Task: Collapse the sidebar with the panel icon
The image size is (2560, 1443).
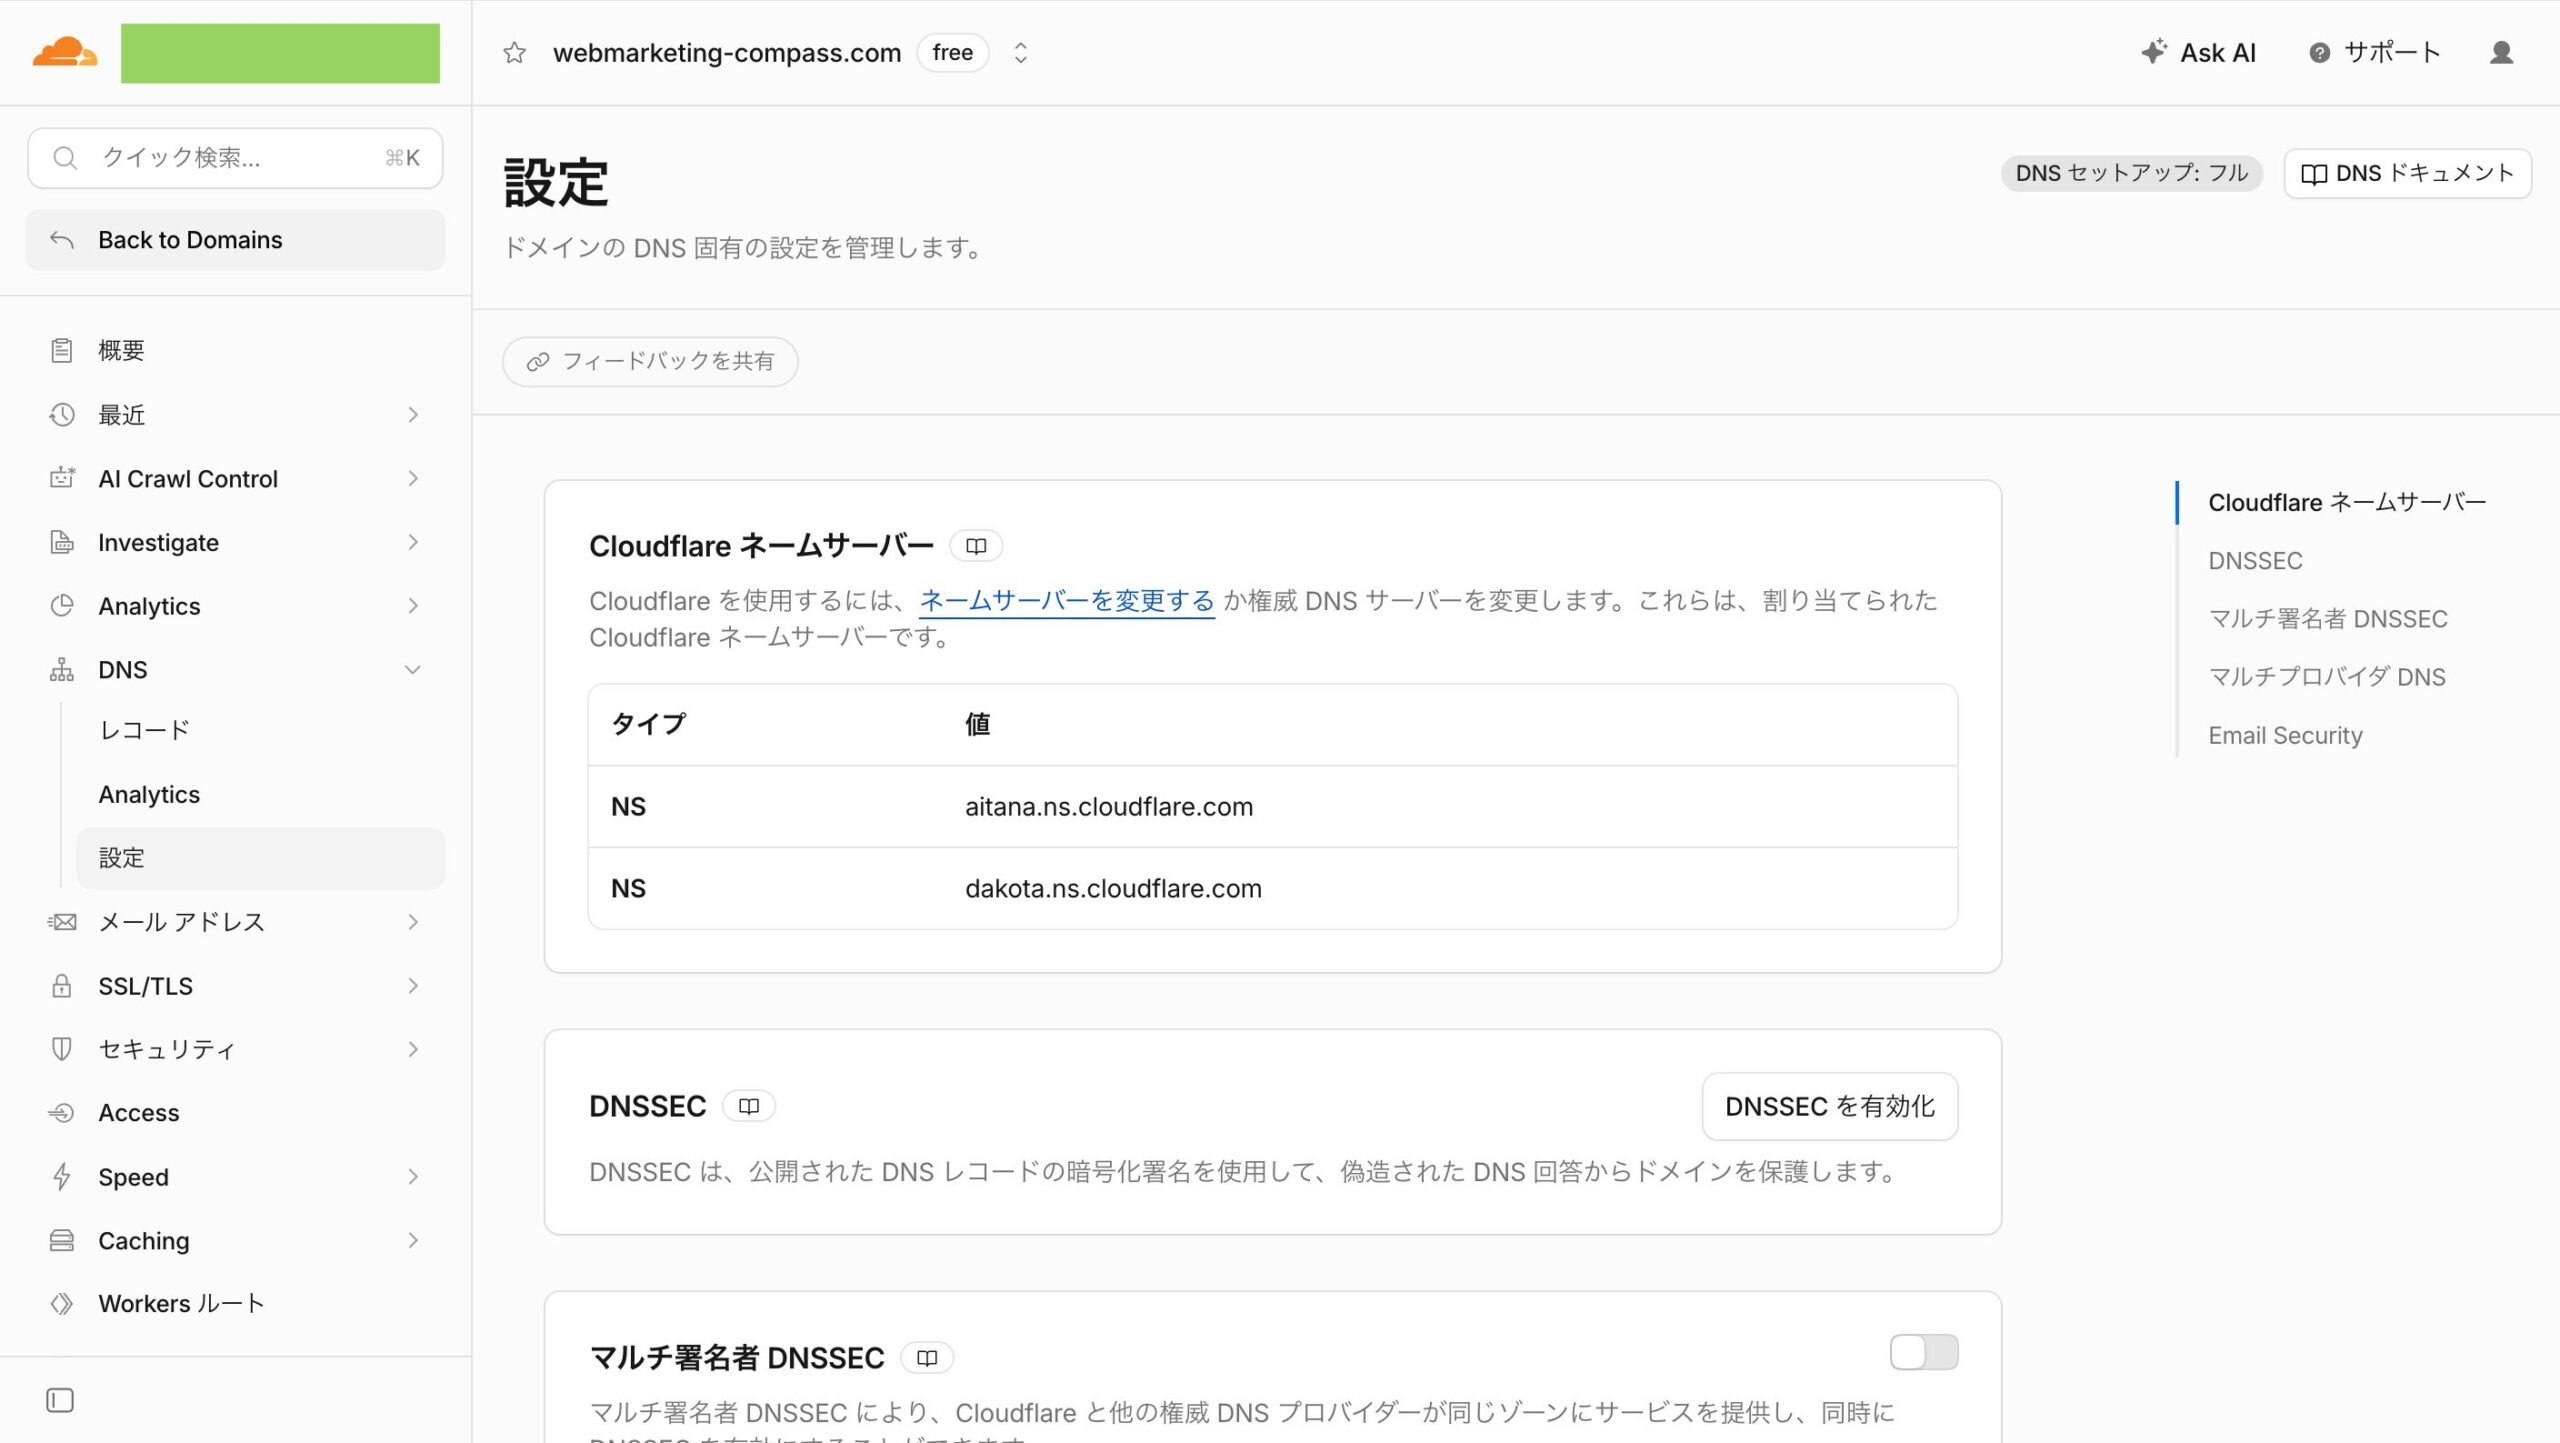Action: [x=60, y=1400]
